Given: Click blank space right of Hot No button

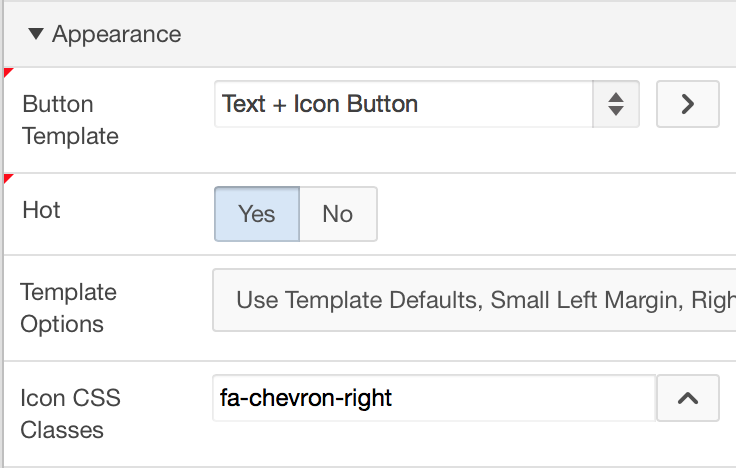Looking at the screenshot, I should [x=550, y=214].
